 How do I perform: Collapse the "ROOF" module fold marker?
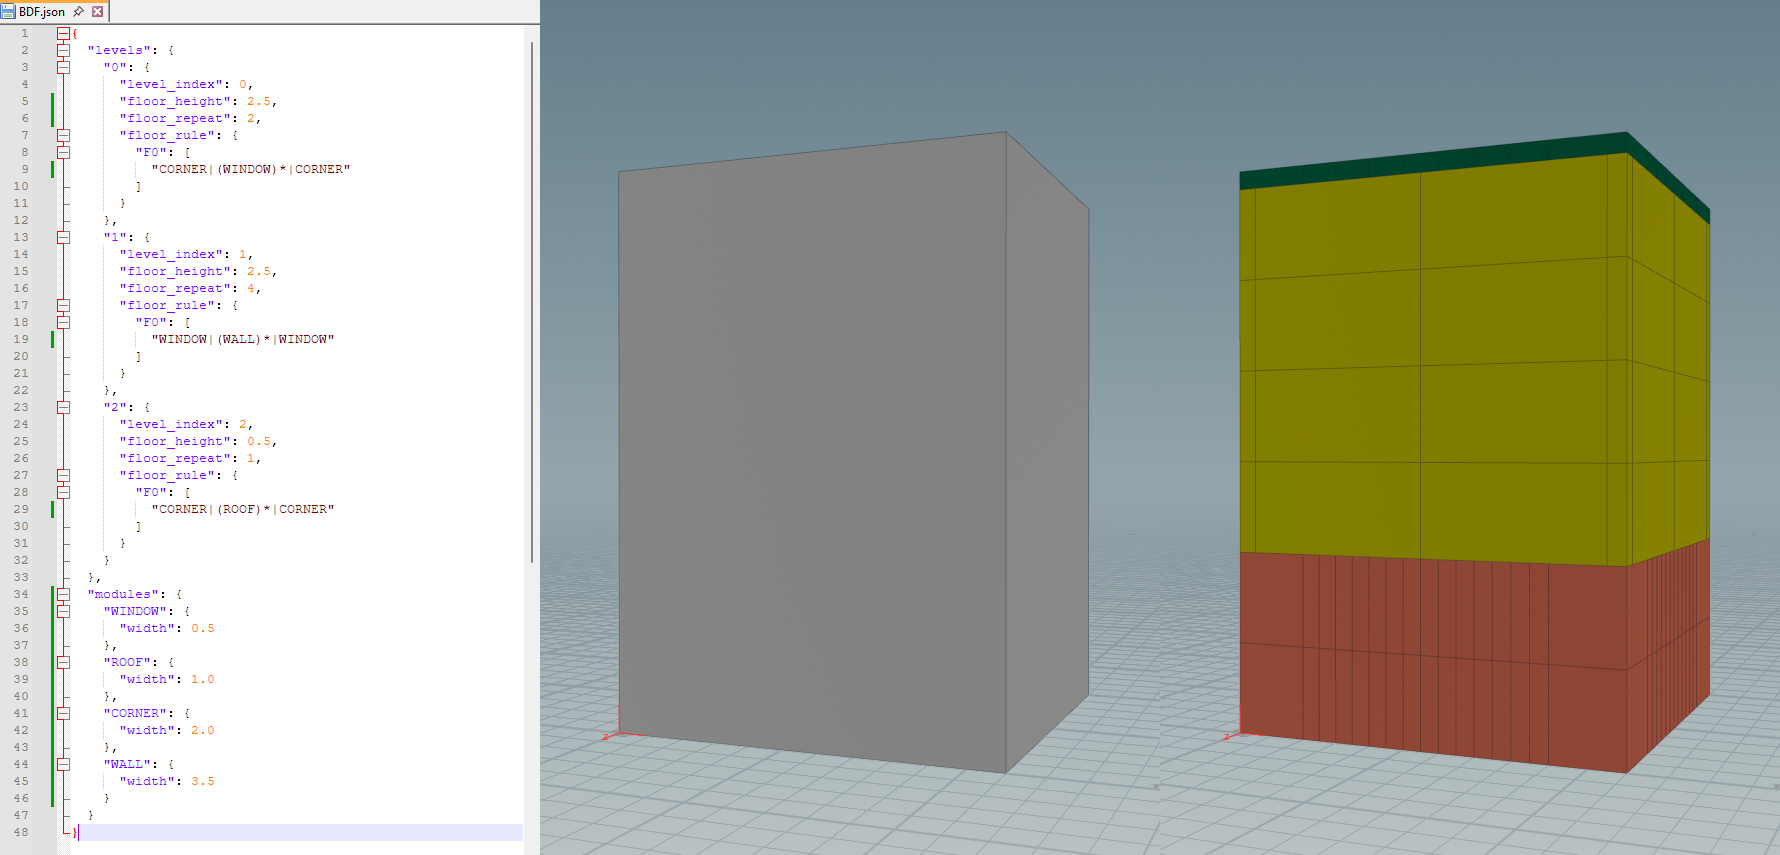63,662
